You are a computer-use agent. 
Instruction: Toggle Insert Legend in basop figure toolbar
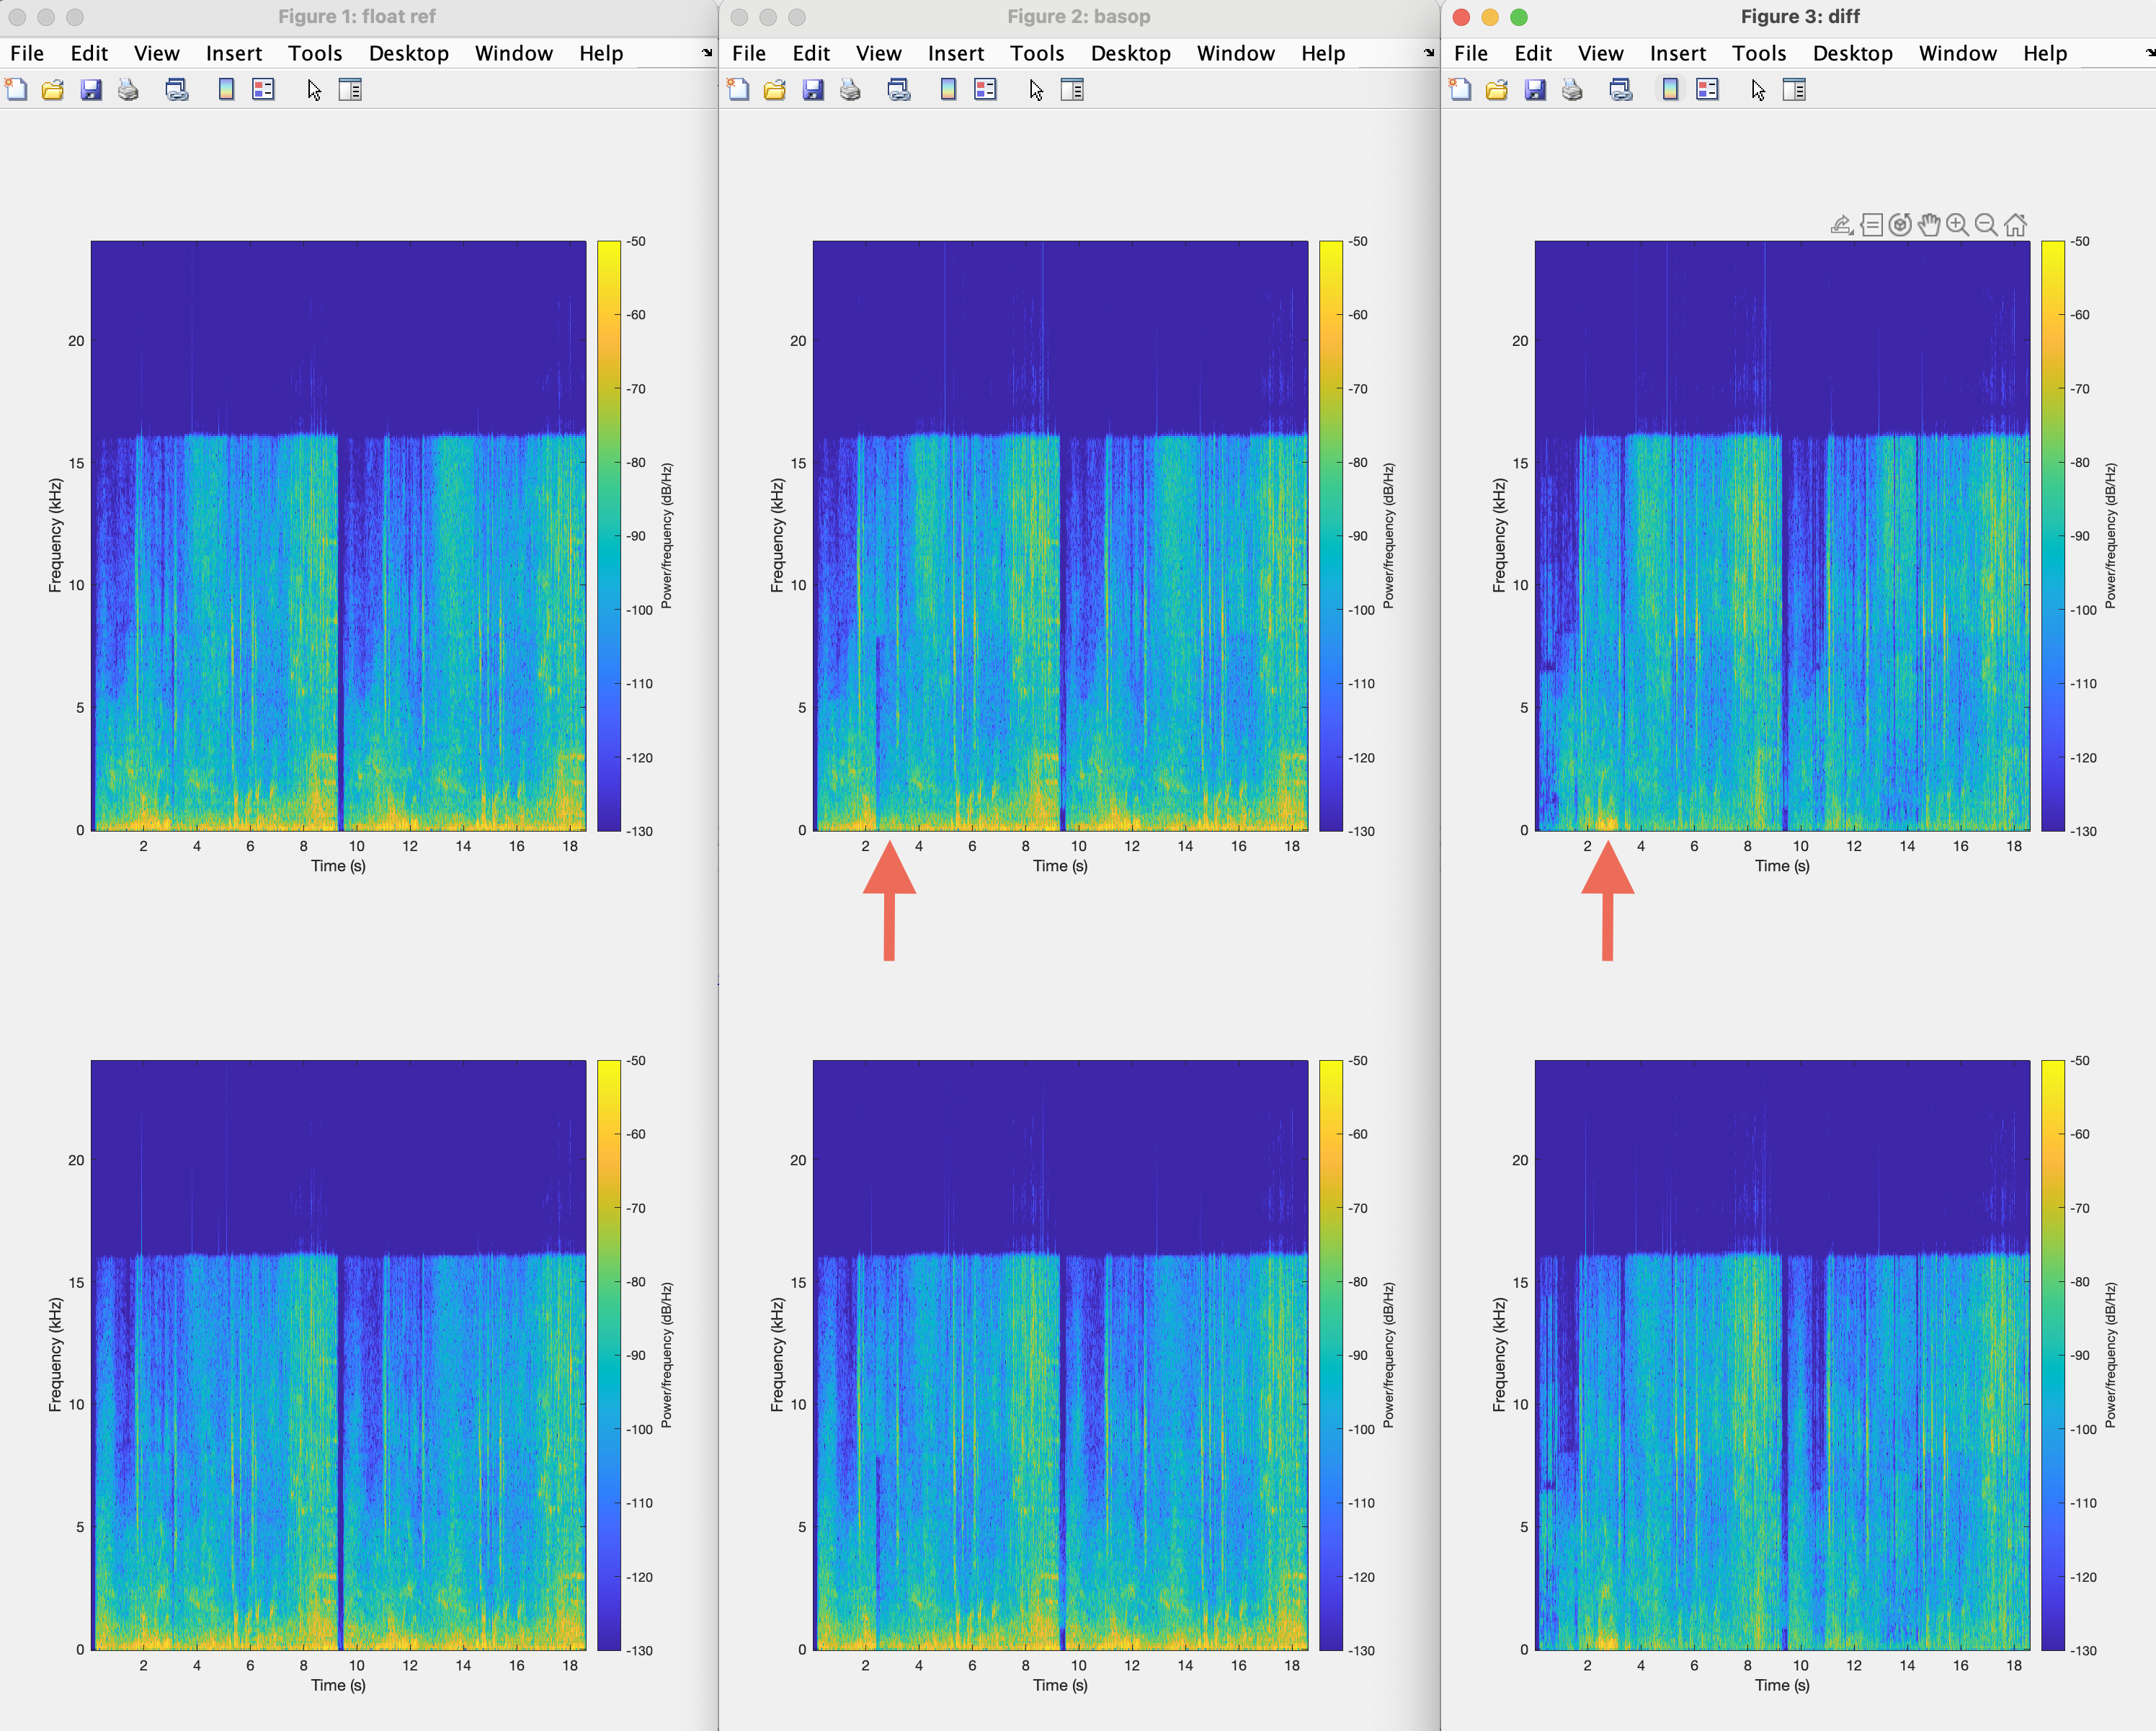coord(985,90)
